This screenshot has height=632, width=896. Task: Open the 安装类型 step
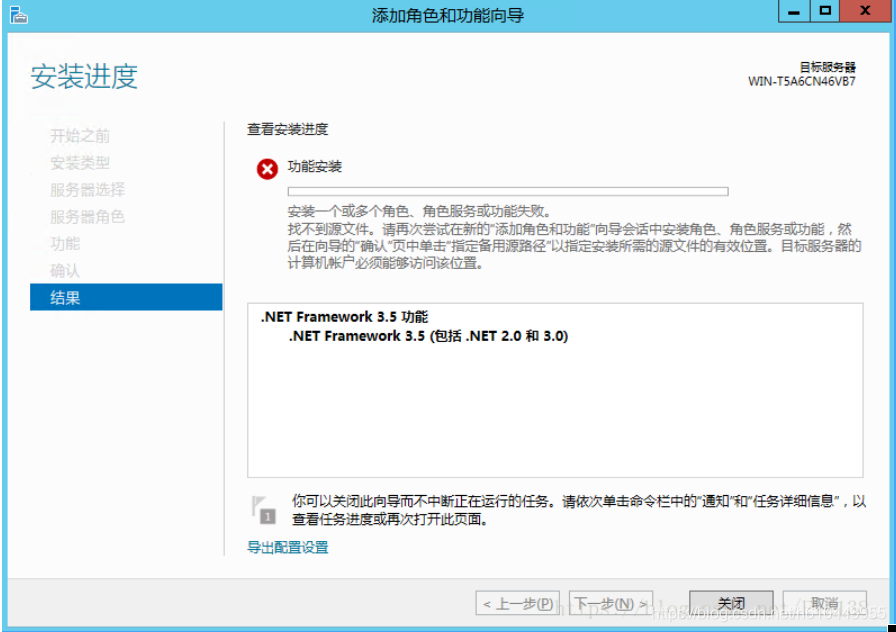pyautogui.click(x=80, y=163)
